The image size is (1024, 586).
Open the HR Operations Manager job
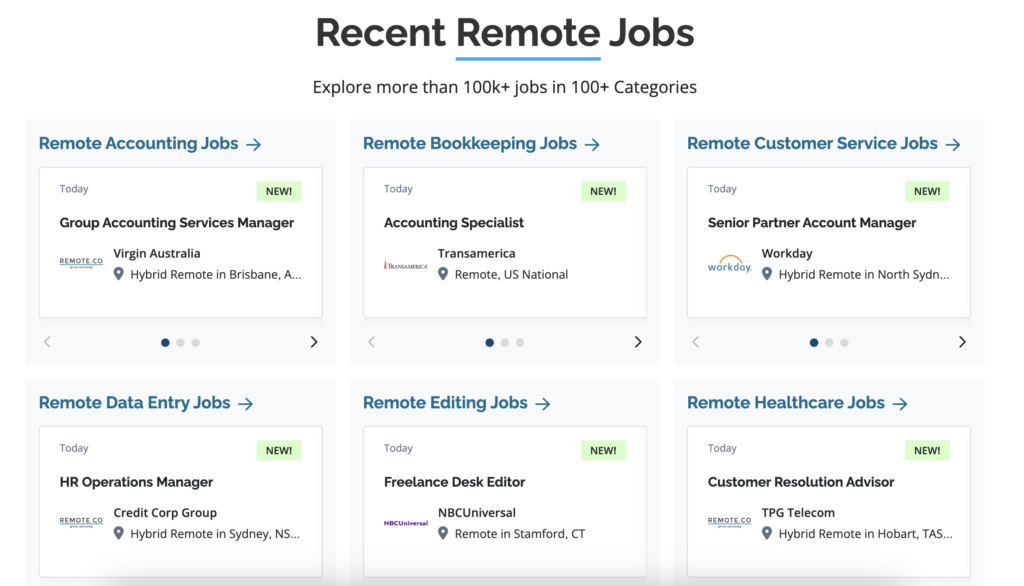pyautogui.click(x=136, y=482)
